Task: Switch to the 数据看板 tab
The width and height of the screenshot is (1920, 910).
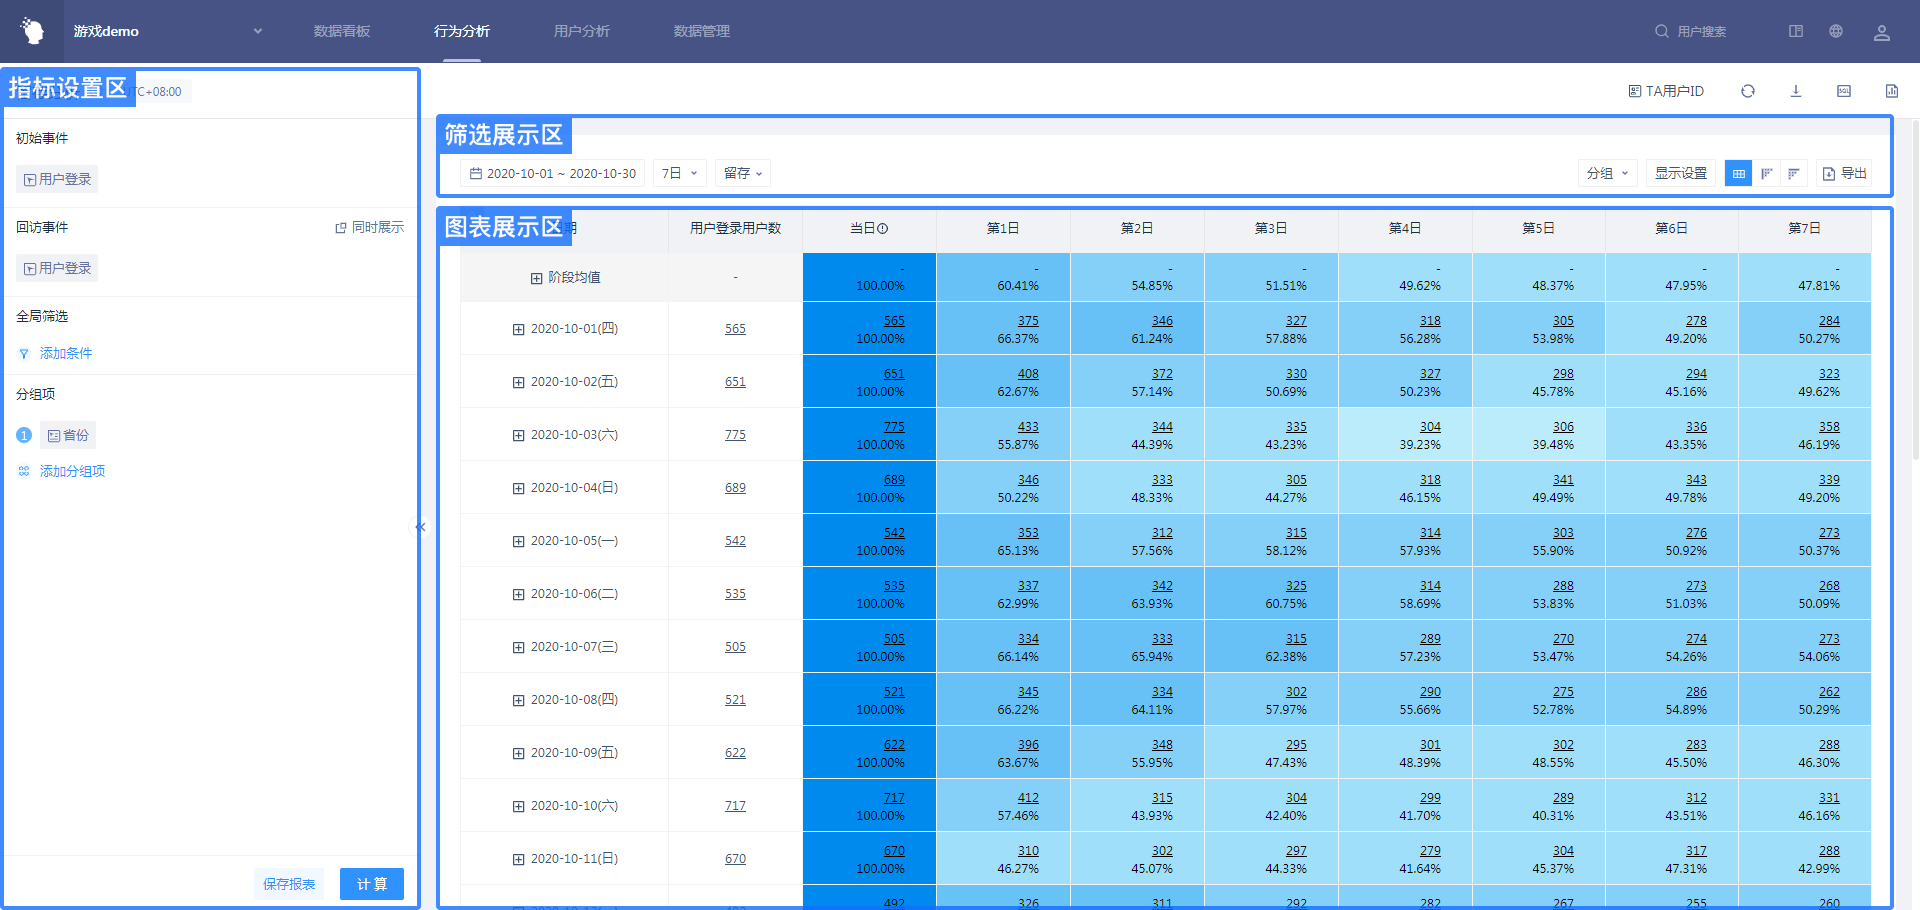Action: coord(342,32)
